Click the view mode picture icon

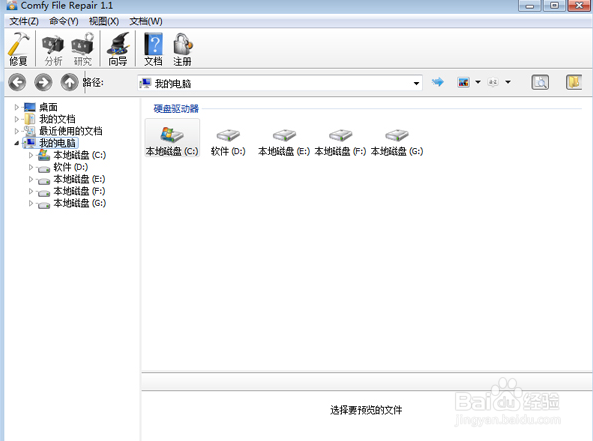464,82
